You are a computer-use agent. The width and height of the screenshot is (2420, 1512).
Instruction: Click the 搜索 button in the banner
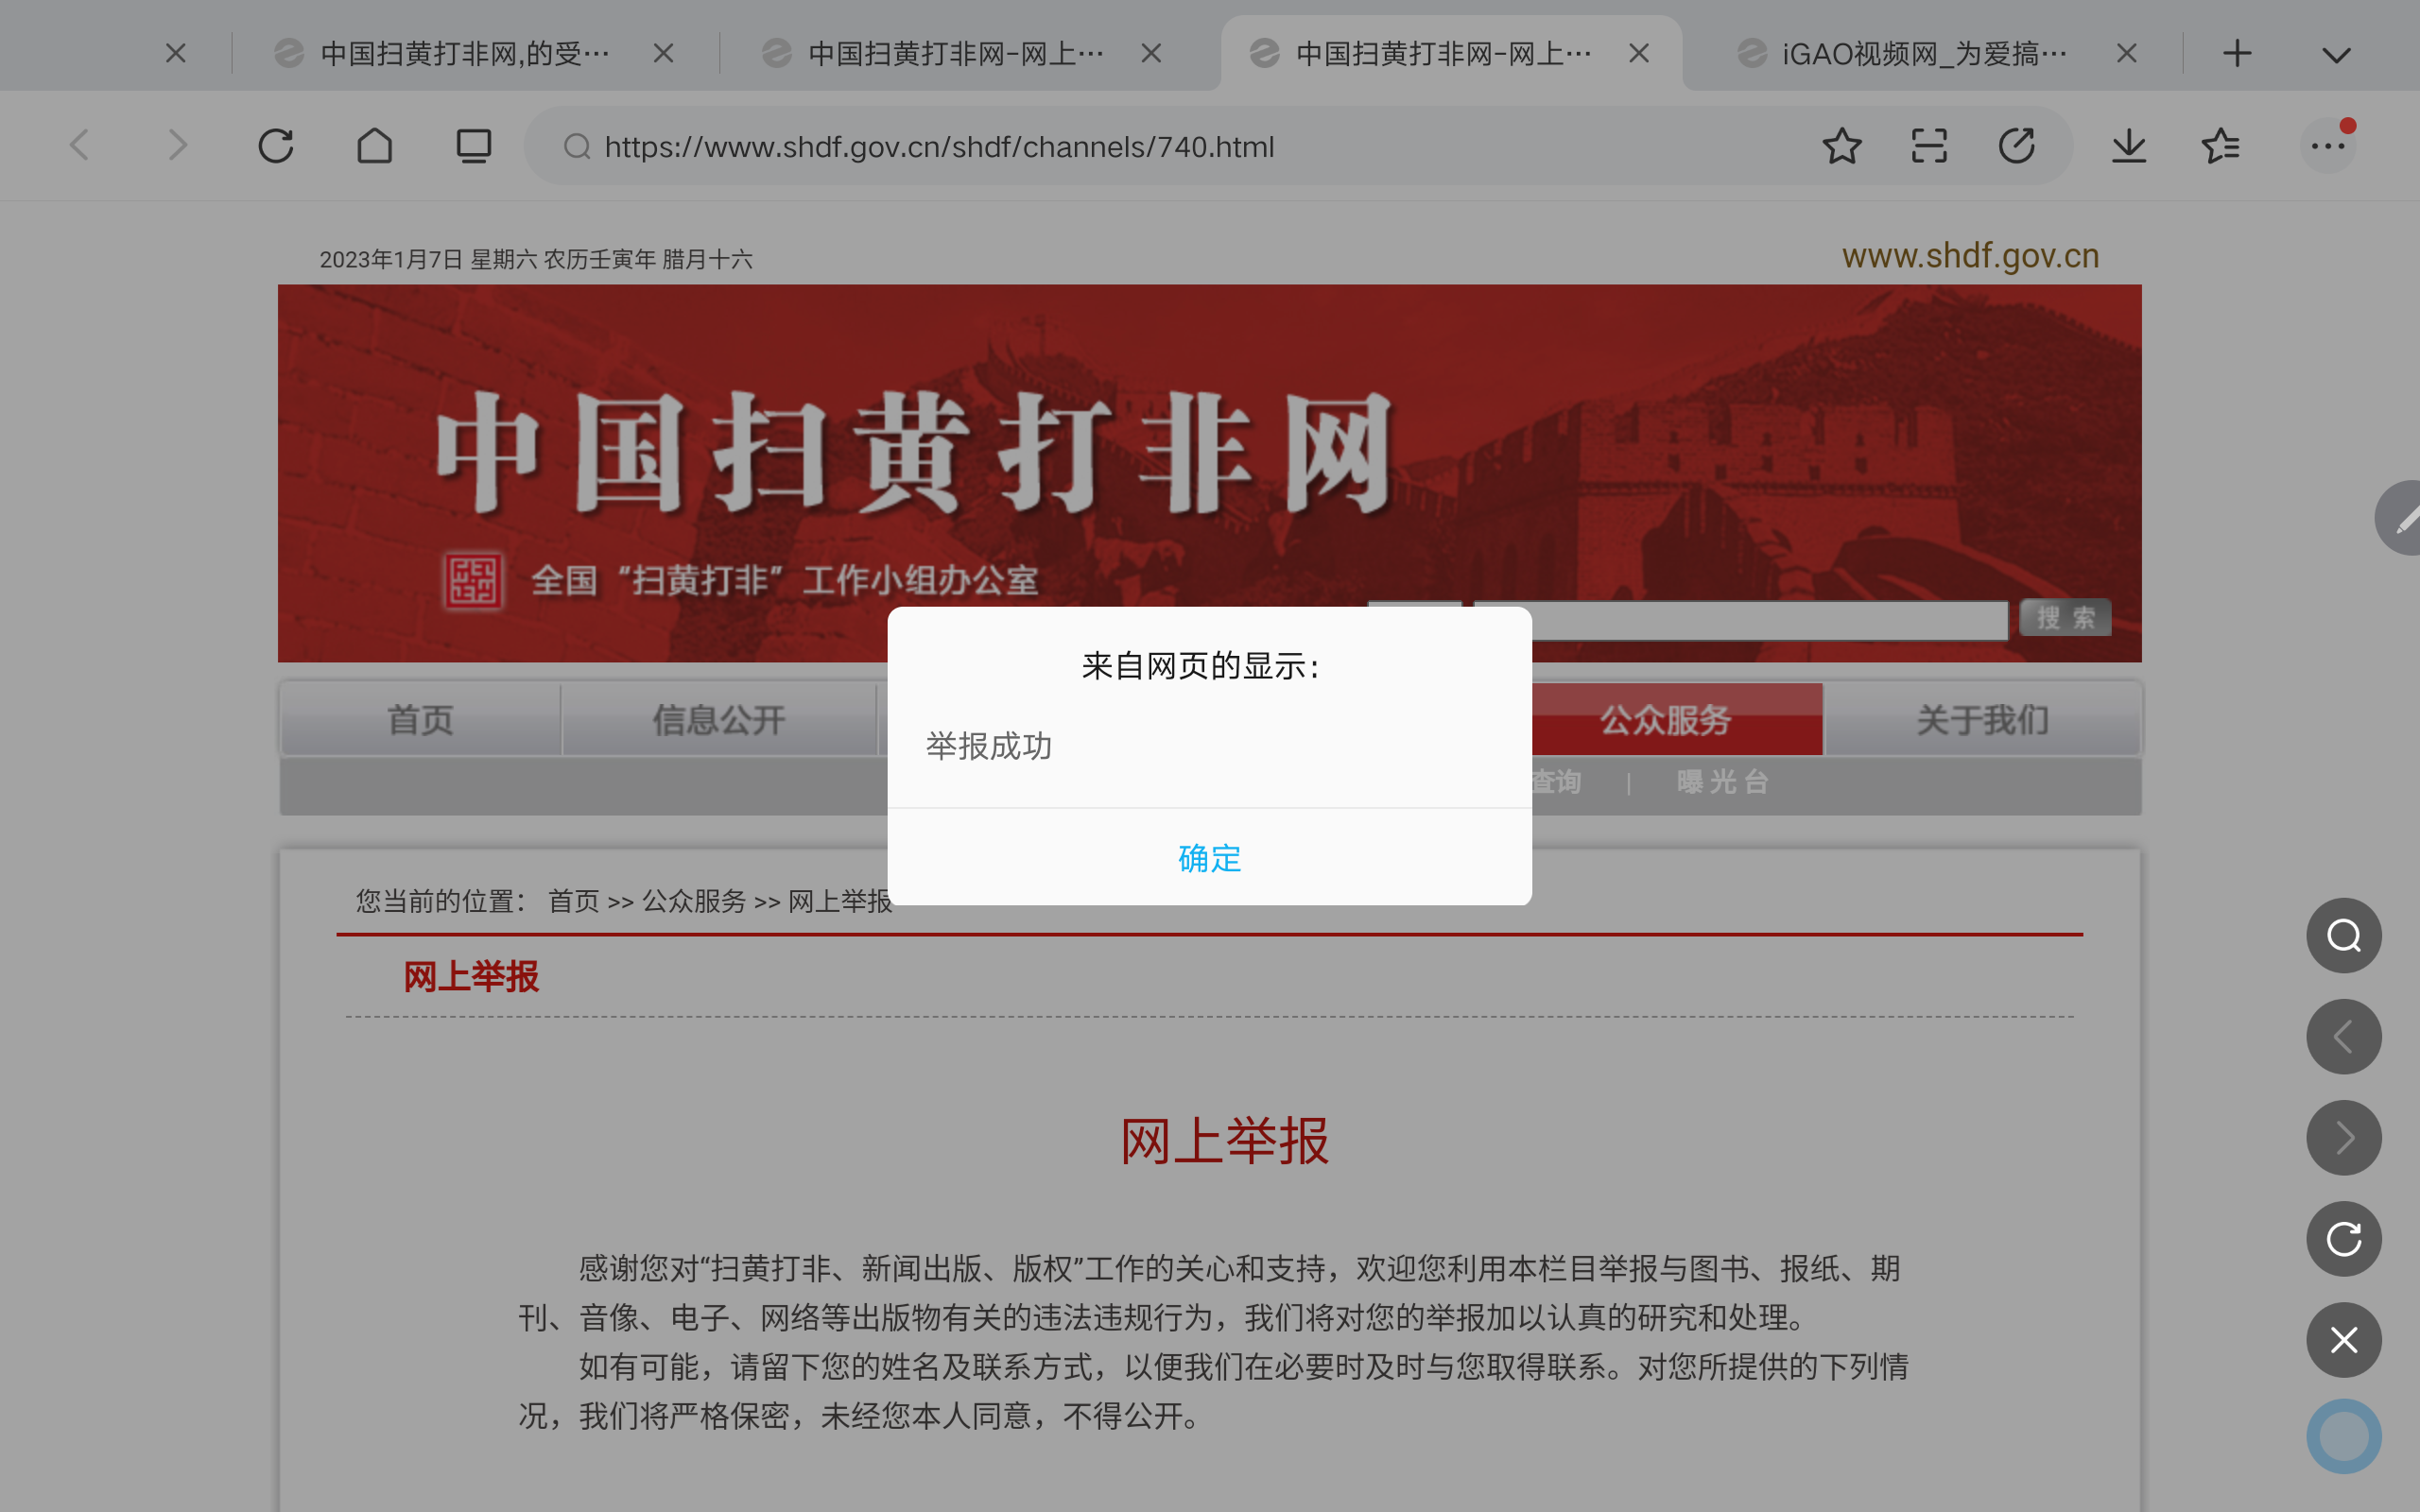tap(2066, 618)
